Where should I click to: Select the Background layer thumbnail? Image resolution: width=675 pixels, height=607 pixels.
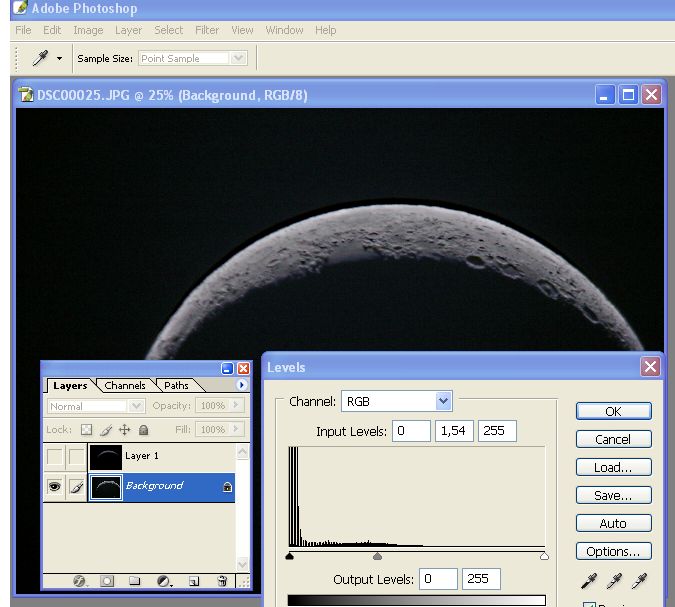coord(106,487)
